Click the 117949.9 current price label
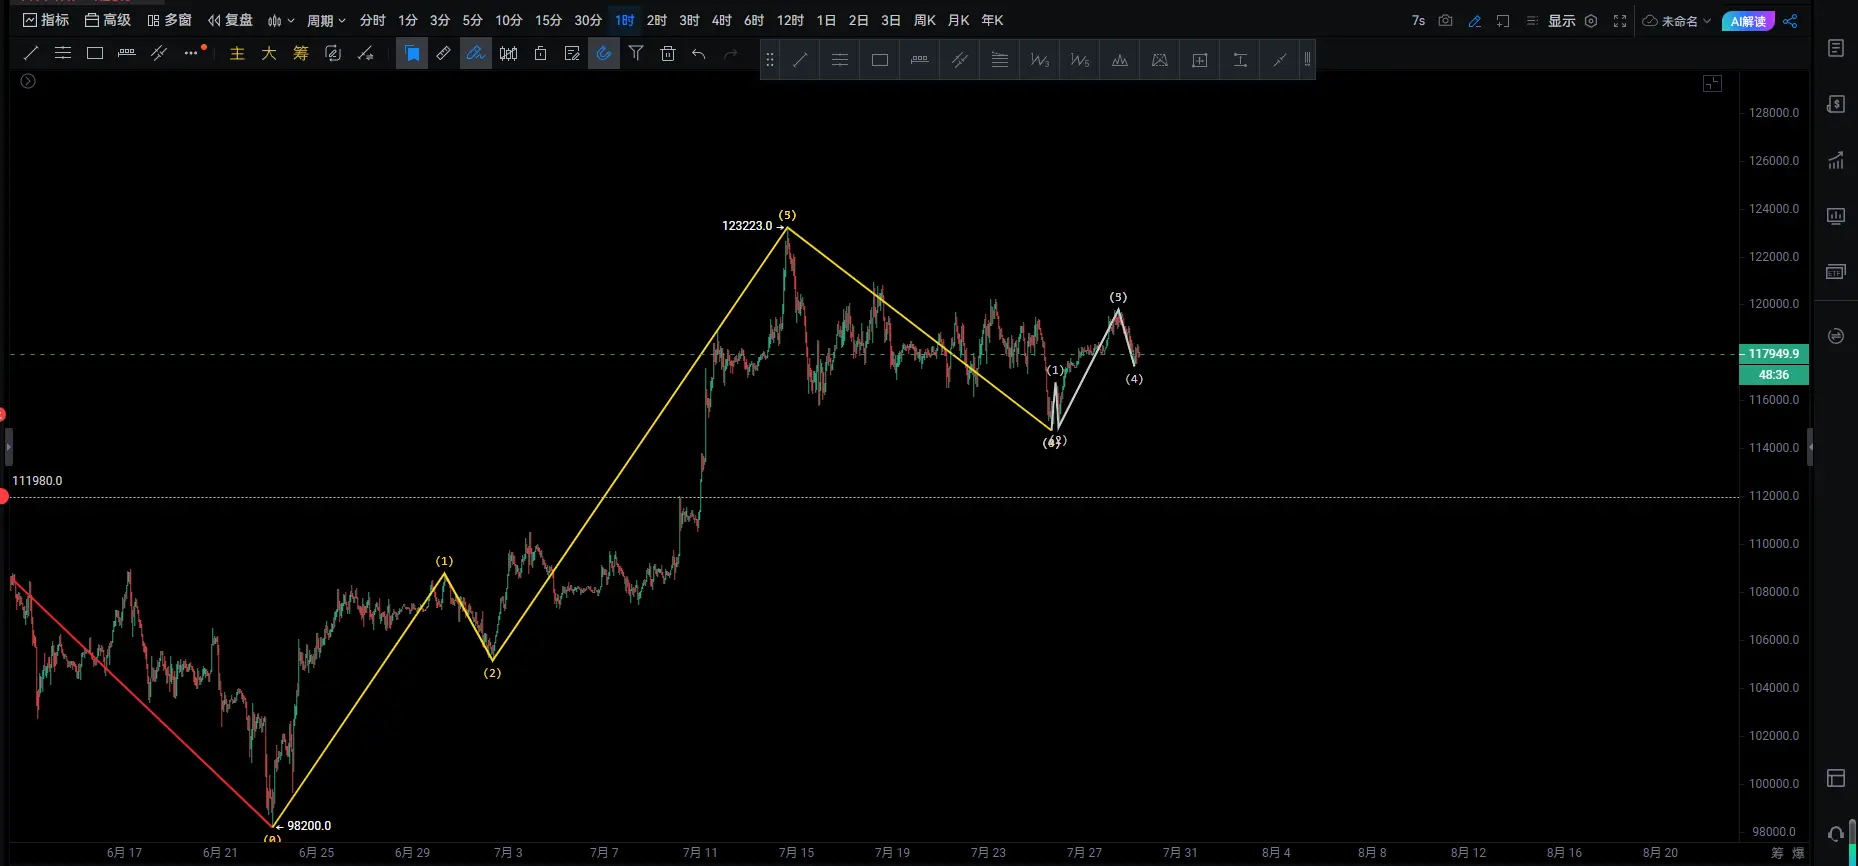The image size is (1858, 866). (1774, 353)
